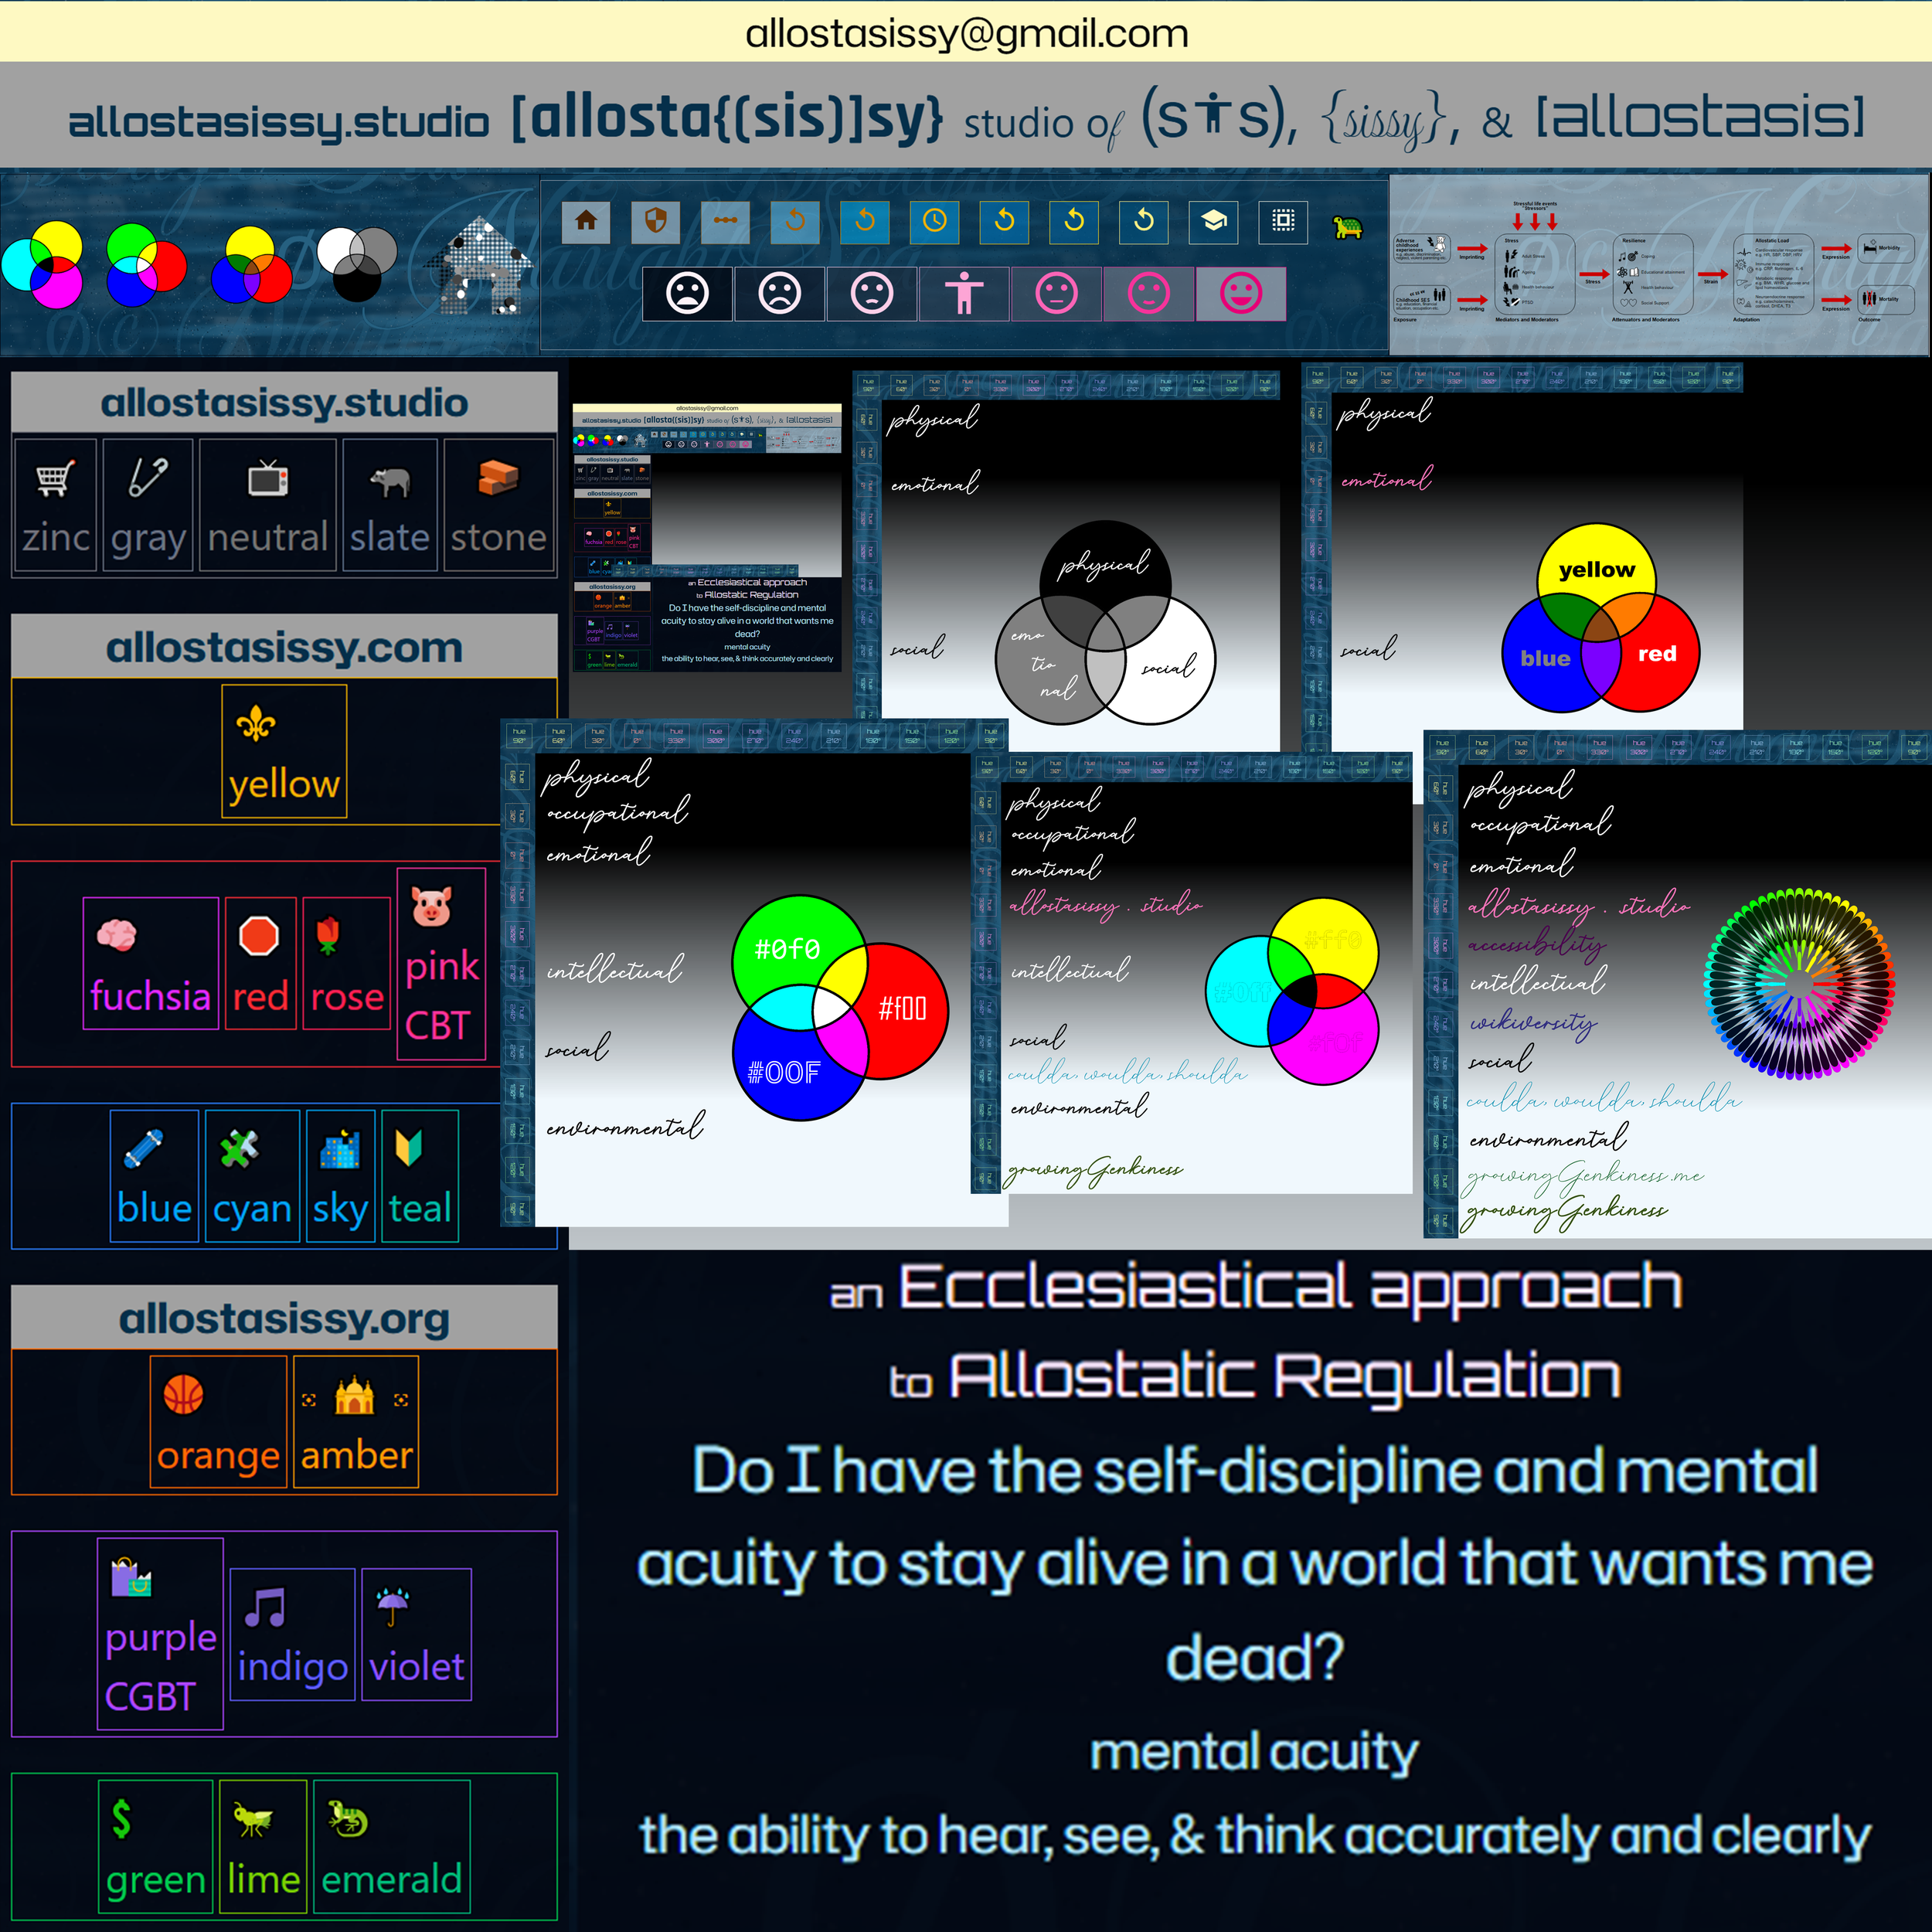Click the indigo music note tile
1932x1932 pixels.
pyautogui.click(x=292, y=1634)
